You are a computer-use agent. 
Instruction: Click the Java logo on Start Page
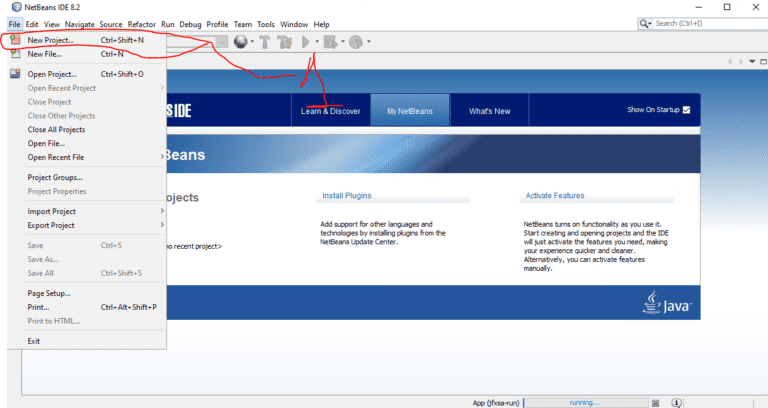[668, 303]
